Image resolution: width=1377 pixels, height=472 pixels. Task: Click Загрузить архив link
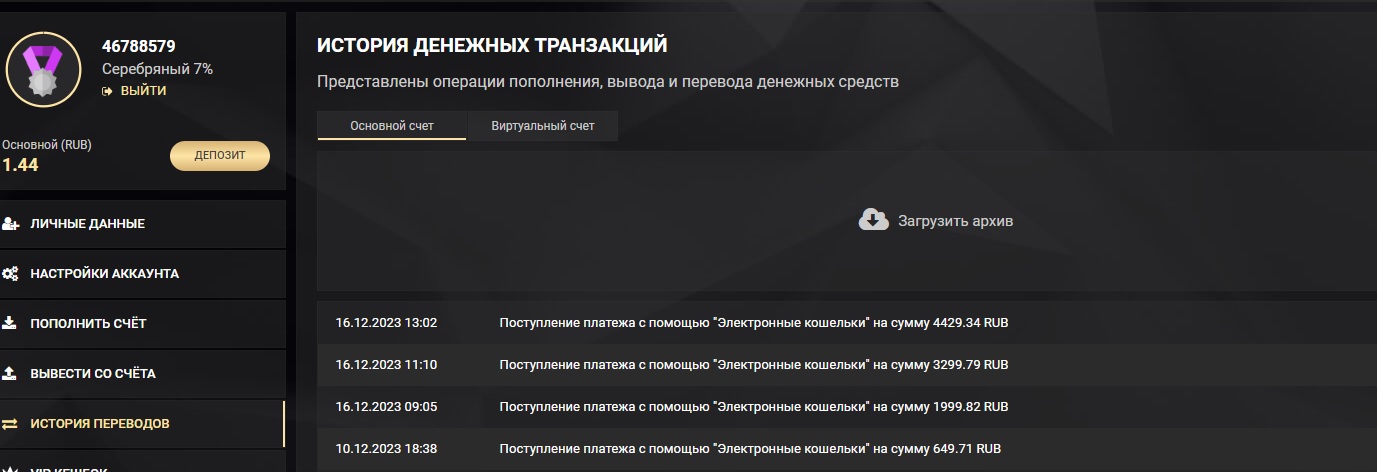click(x=955, y=221)
